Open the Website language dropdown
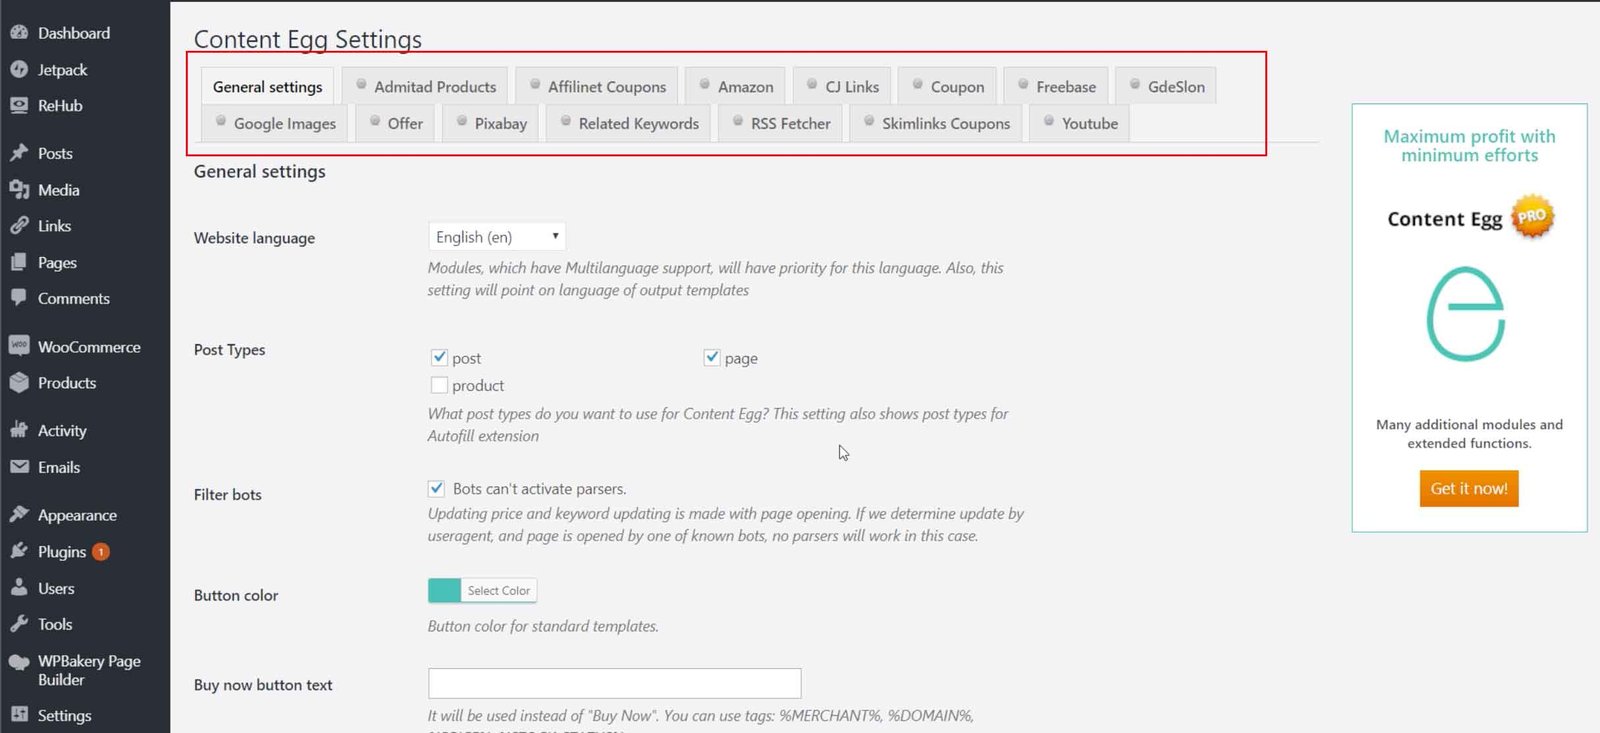Viewport: 1600px width, 733px height. (496, 237)
